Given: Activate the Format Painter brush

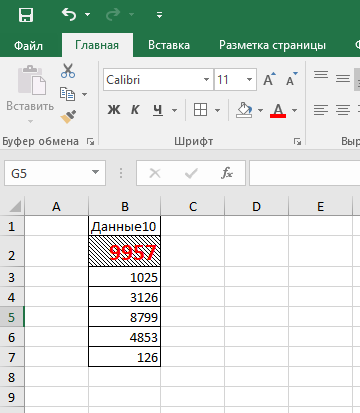Looking at the screenshot, I should 68,117.
